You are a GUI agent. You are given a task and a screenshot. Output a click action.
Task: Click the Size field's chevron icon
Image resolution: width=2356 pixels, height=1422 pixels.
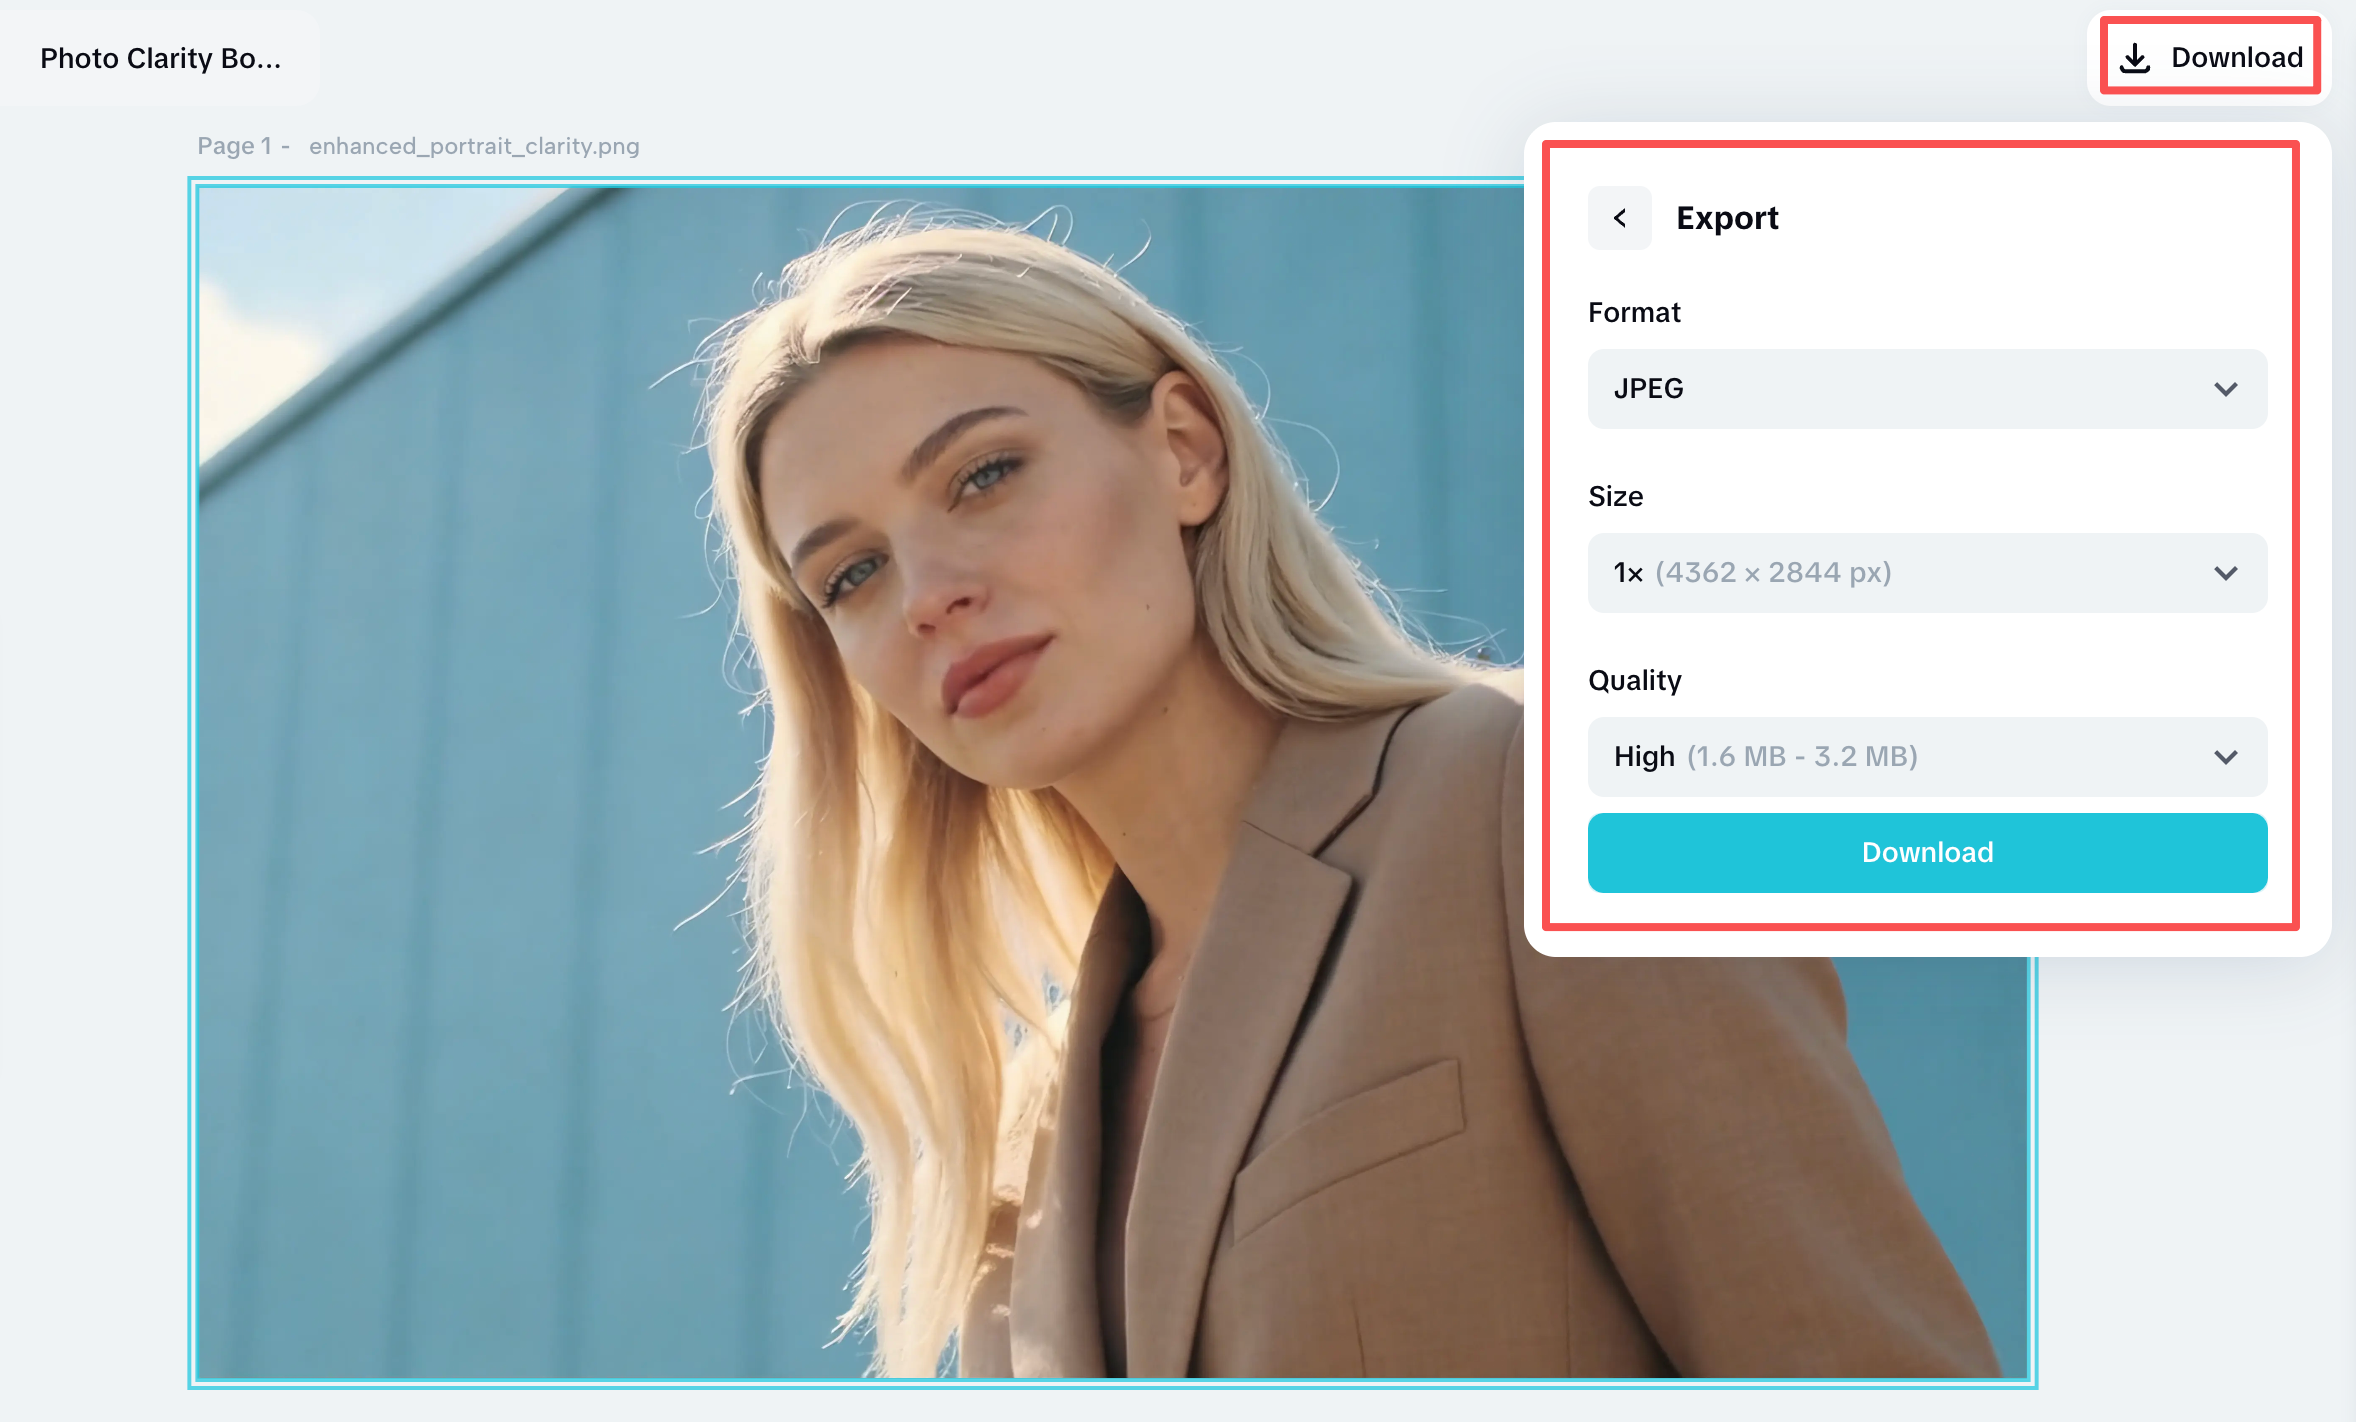point(2225,572)
